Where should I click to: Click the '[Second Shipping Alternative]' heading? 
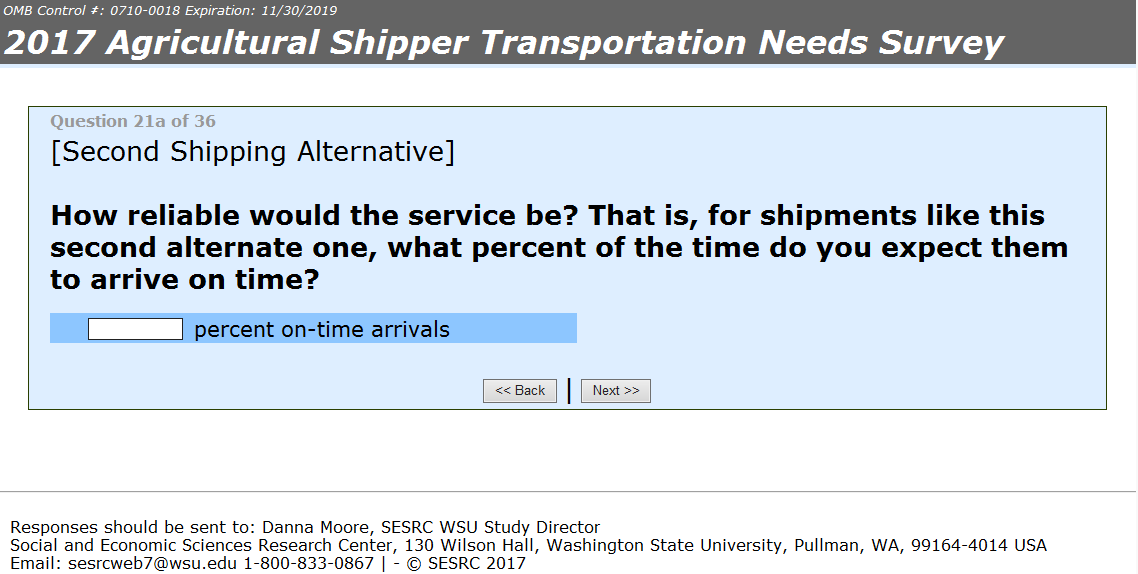tap(252, 152)
